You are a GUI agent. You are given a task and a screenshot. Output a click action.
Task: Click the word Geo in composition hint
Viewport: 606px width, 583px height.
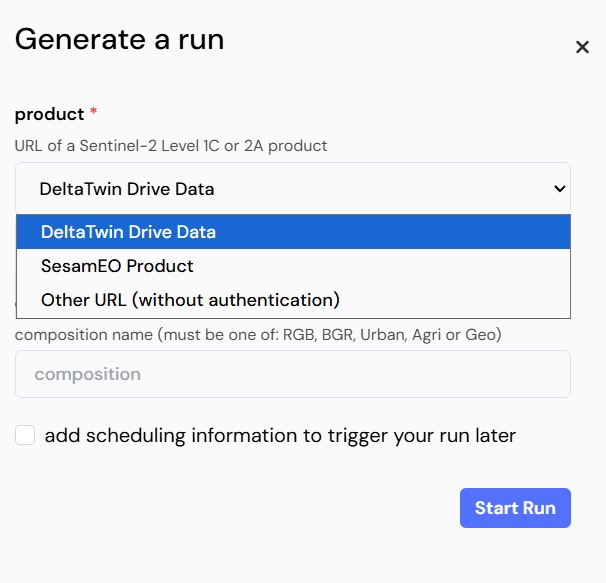click(484, 334)
